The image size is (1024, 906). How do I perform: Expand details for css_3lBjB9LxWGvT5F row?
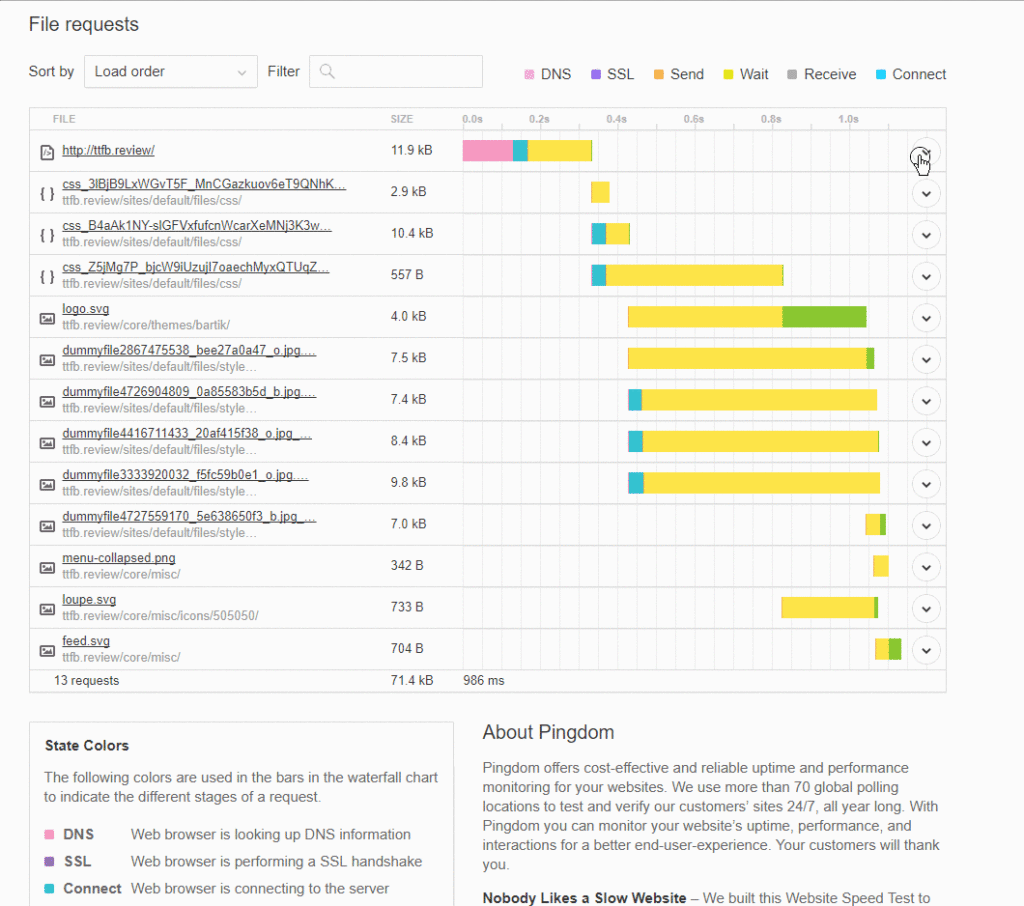926,194
